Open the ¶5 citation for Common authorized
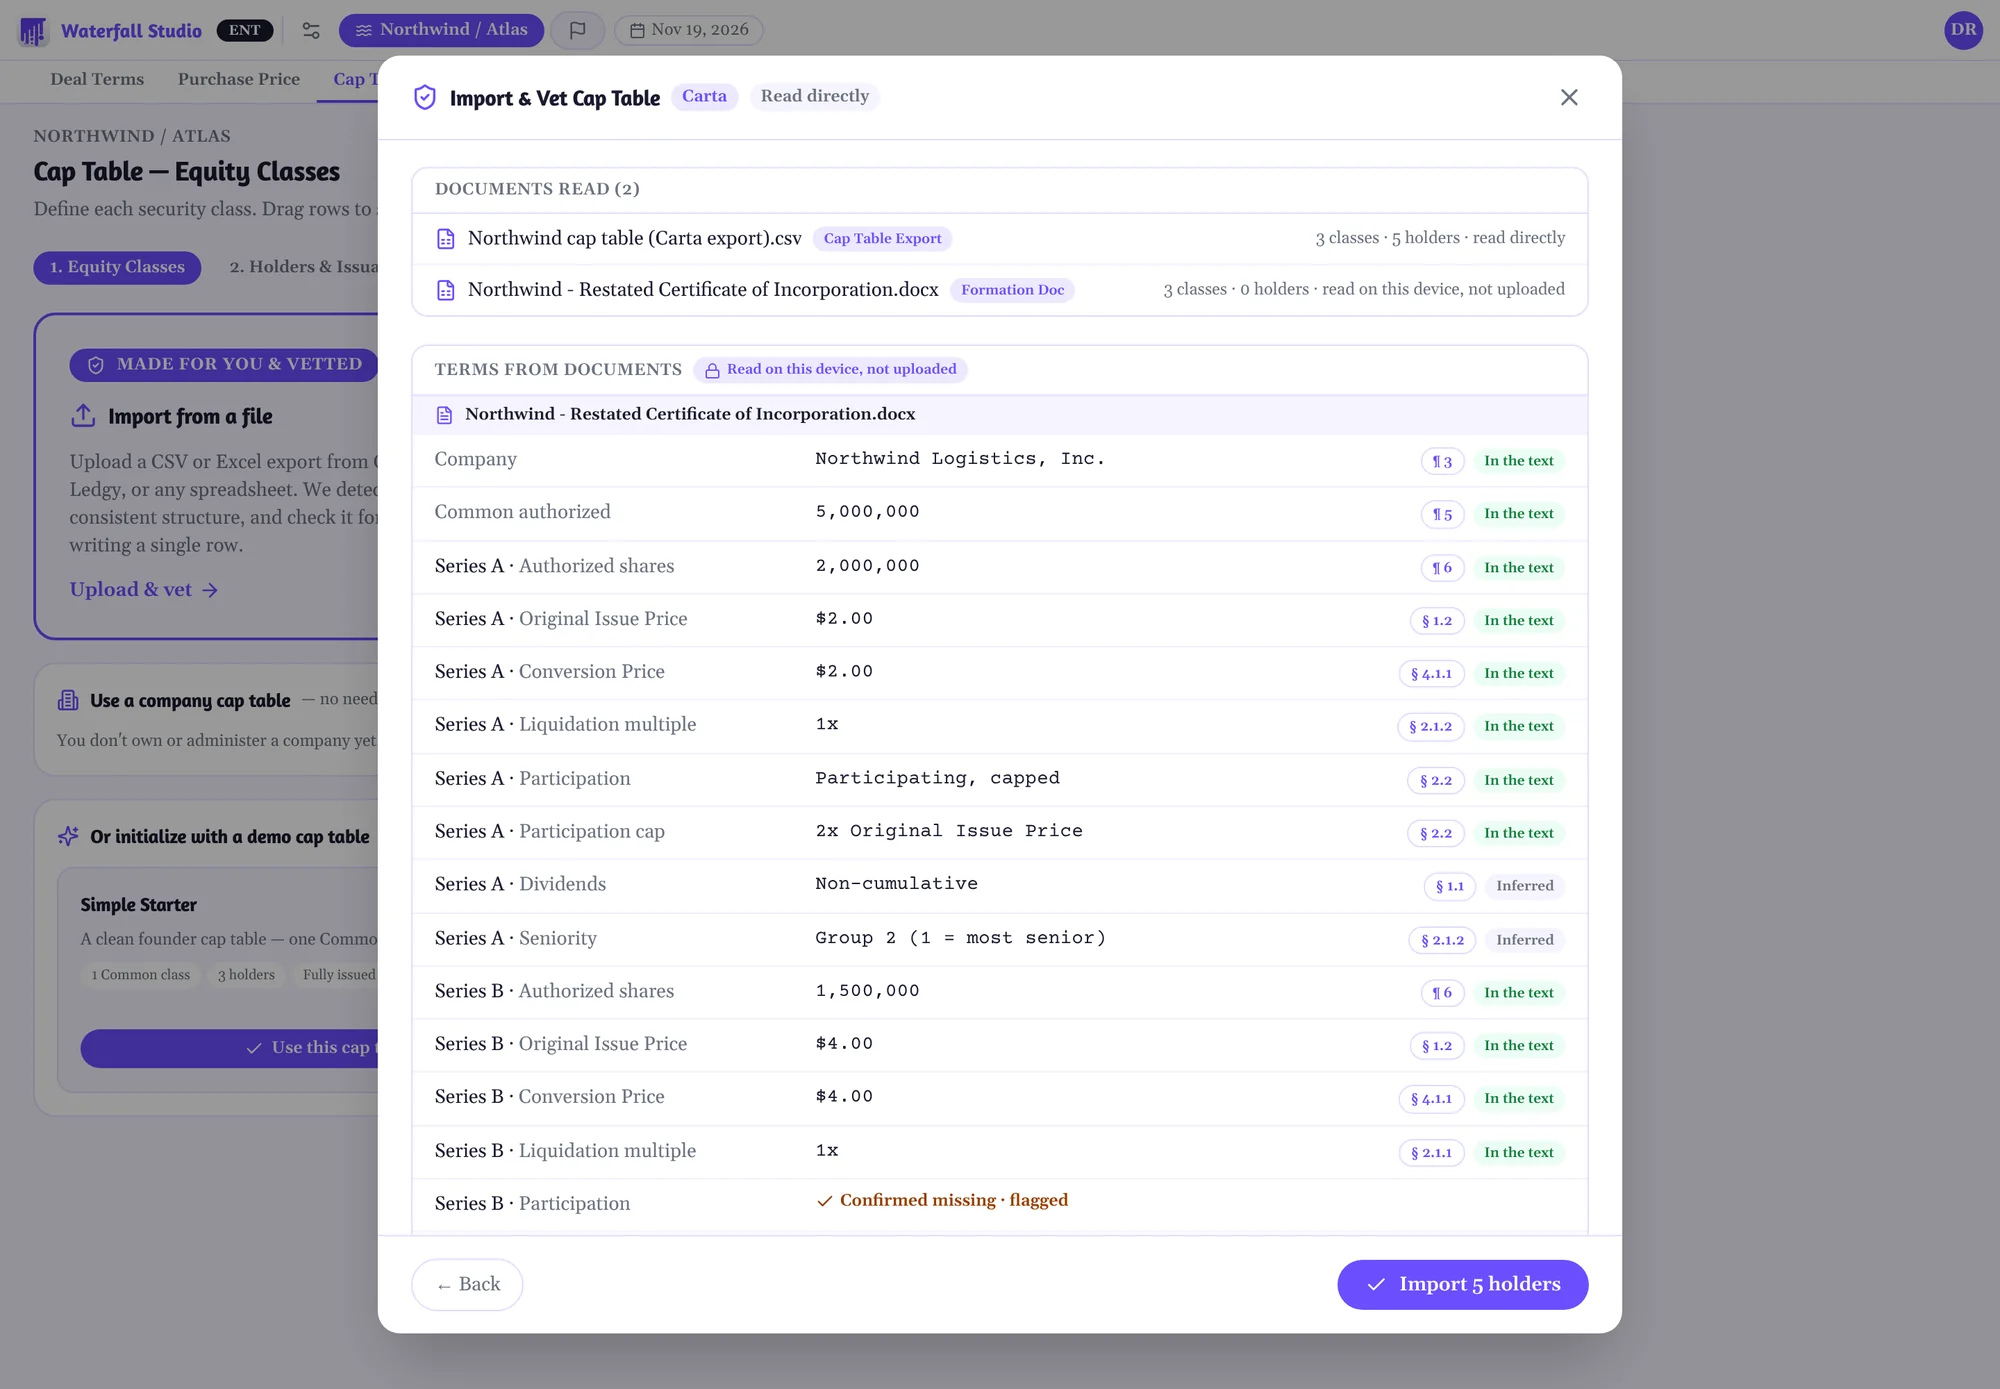The image size is (2000, 1389). [1442, 514]
